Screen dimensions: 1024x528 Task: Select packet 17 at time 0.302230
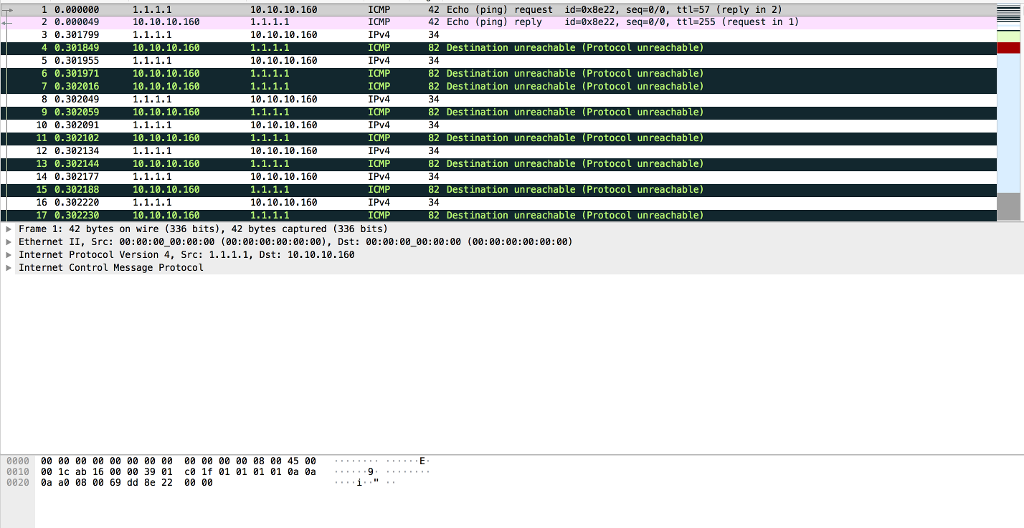click(499, 216)
